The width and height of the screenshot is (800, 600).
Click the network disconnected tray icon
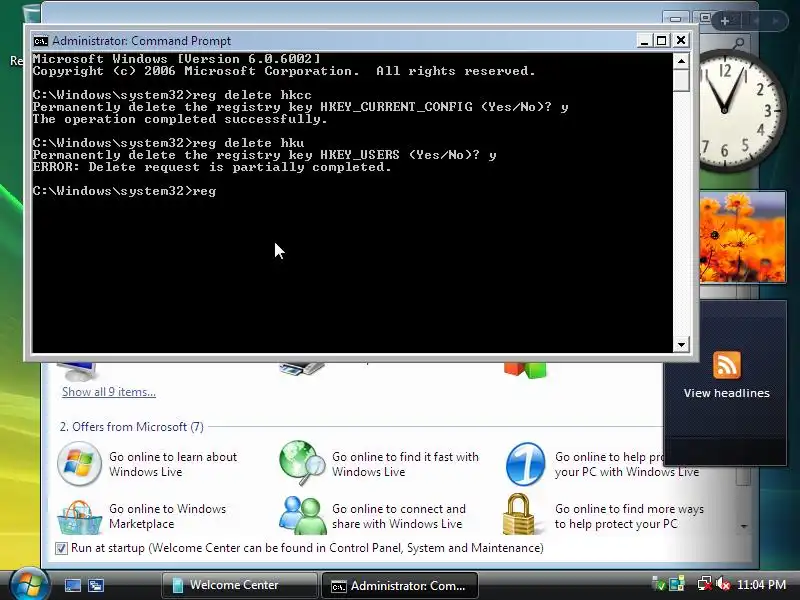(x=704, y=584)
